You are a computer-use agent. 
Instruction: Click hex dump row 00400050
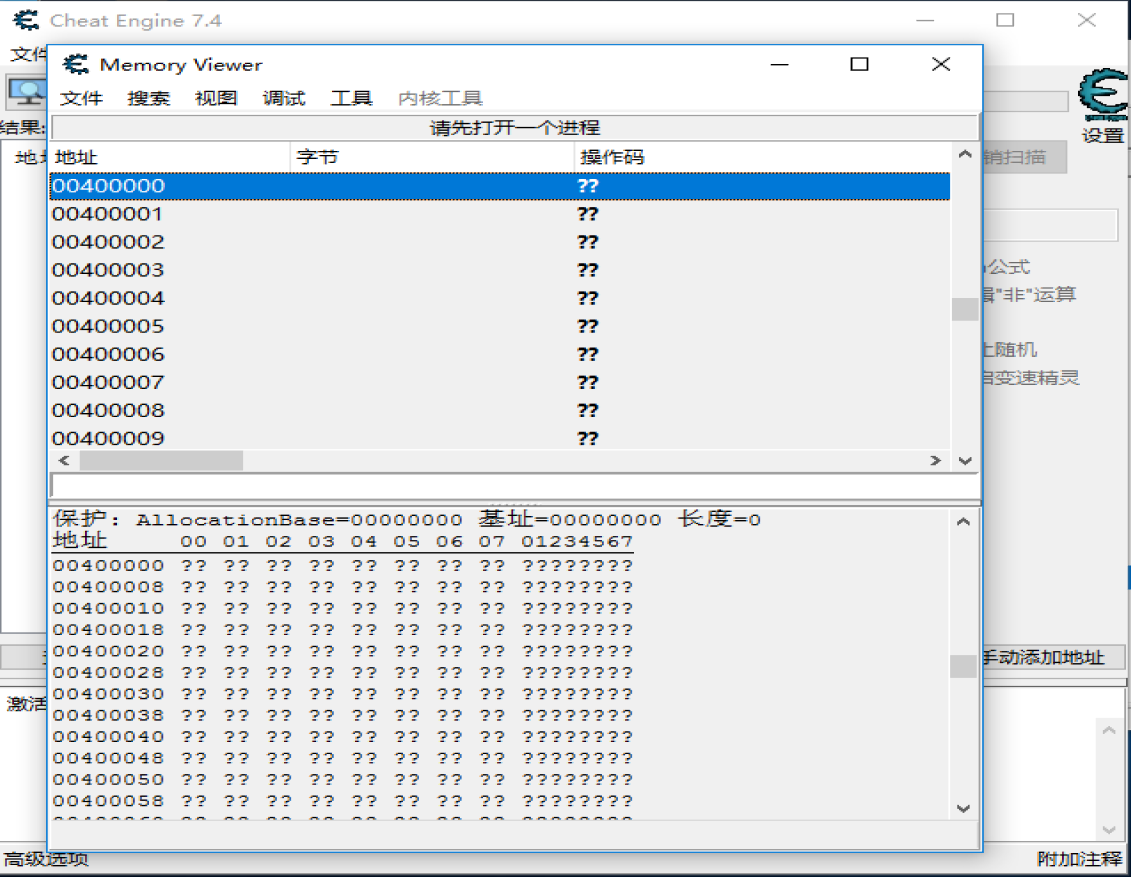[x=343, y=780]
